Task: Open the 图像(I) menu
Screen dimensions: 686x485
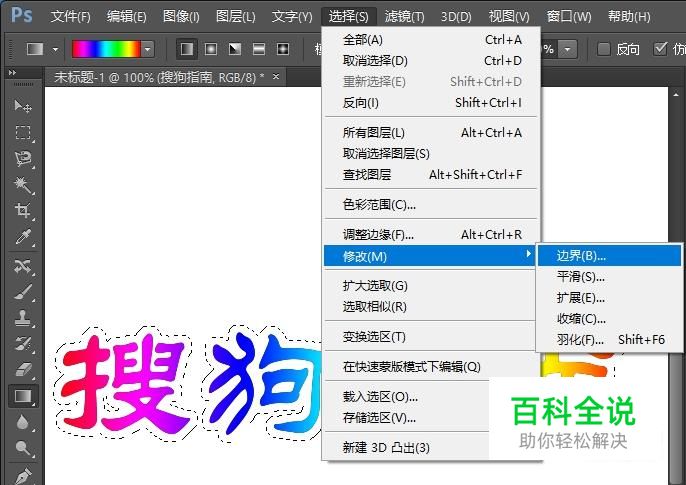Action: coord(181,17)
